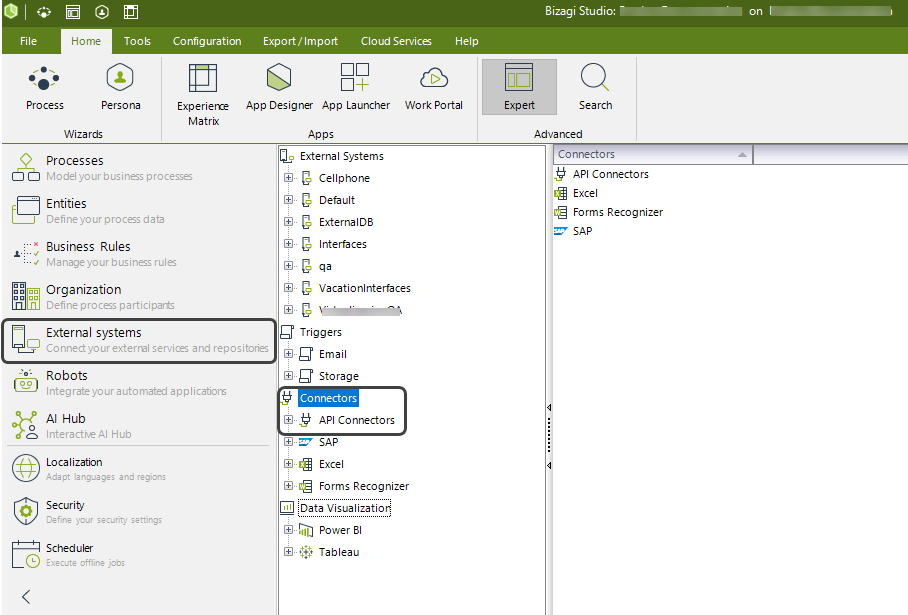
Task: Switch to the Cloud Services tab
Action: [396, 41]
